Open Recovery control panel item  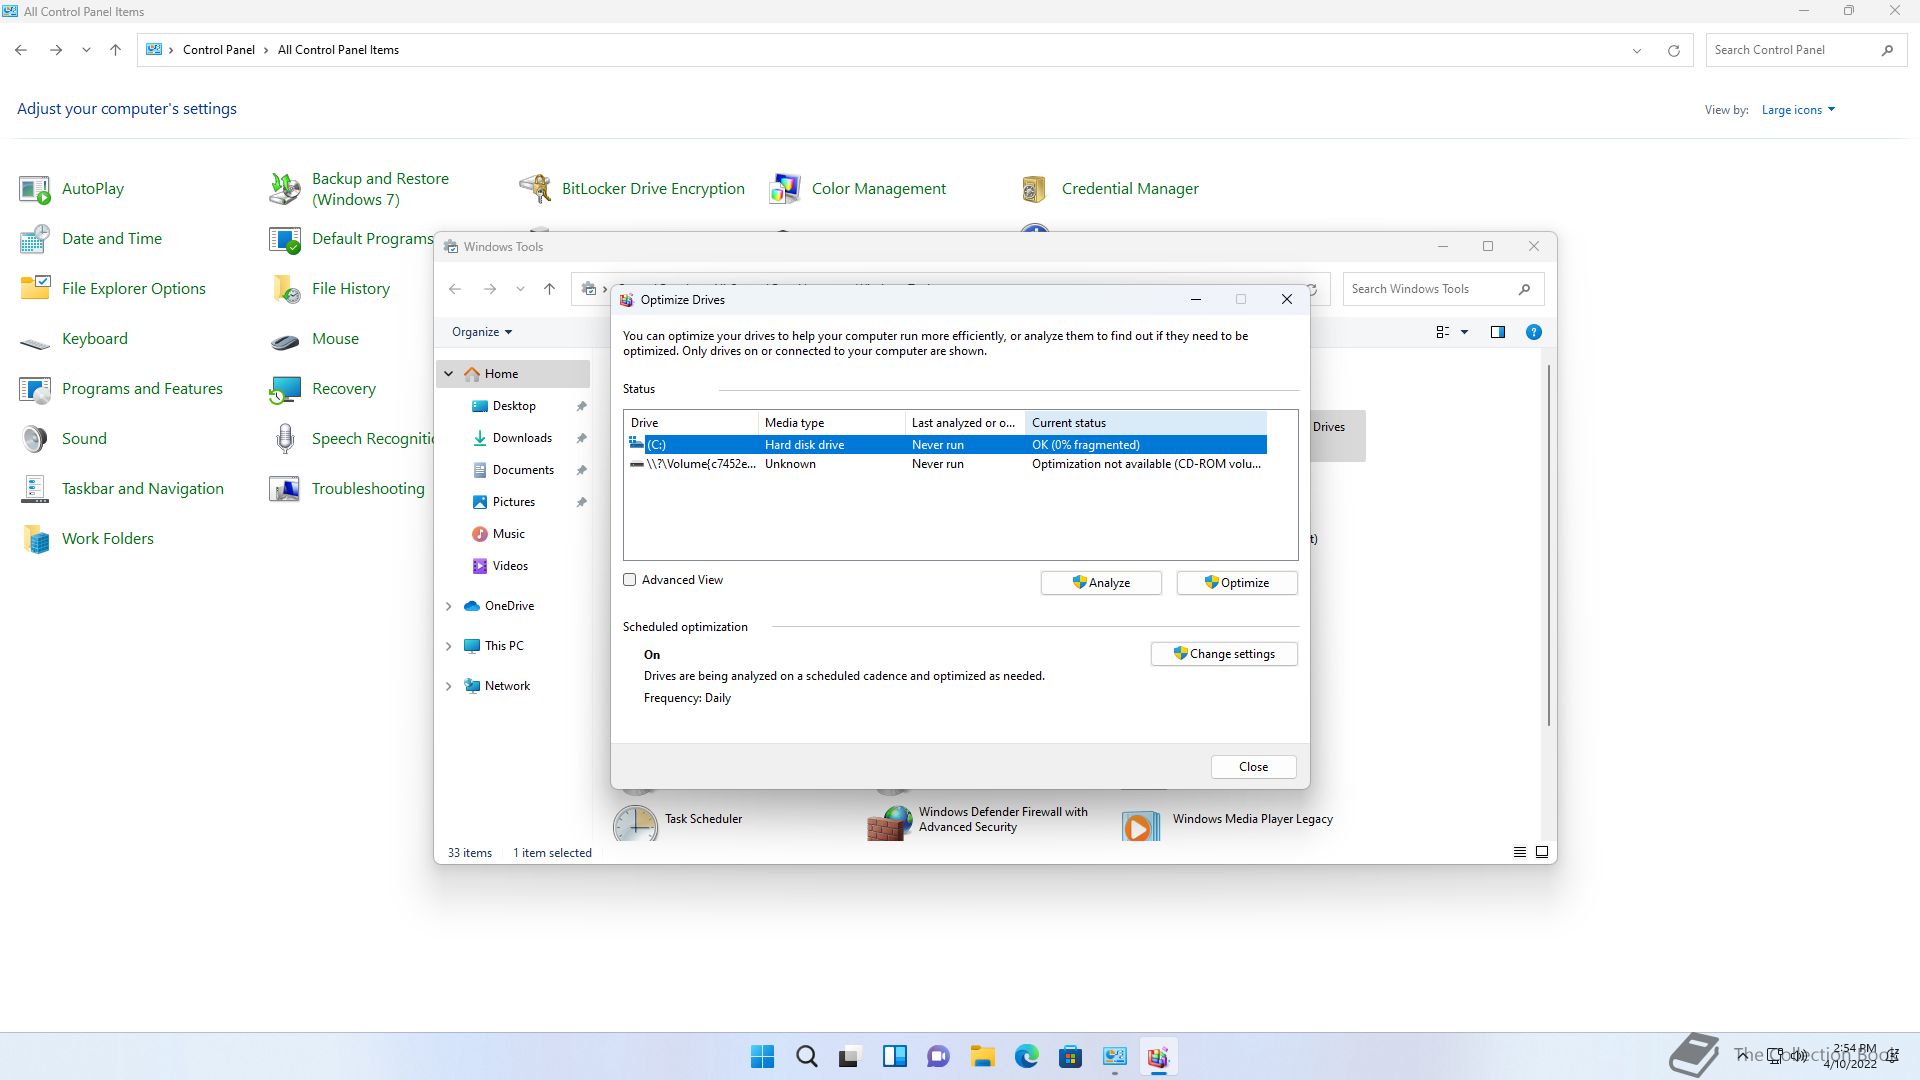tap(323, 389)
